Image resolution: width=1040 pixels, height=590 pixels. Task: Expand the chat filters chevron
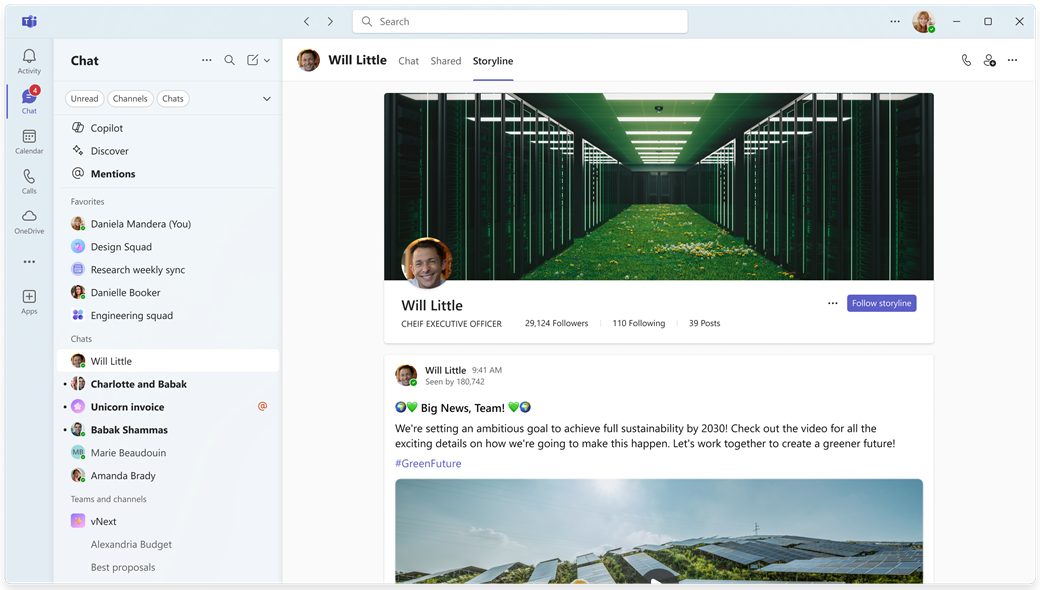[x=266, y=99]
